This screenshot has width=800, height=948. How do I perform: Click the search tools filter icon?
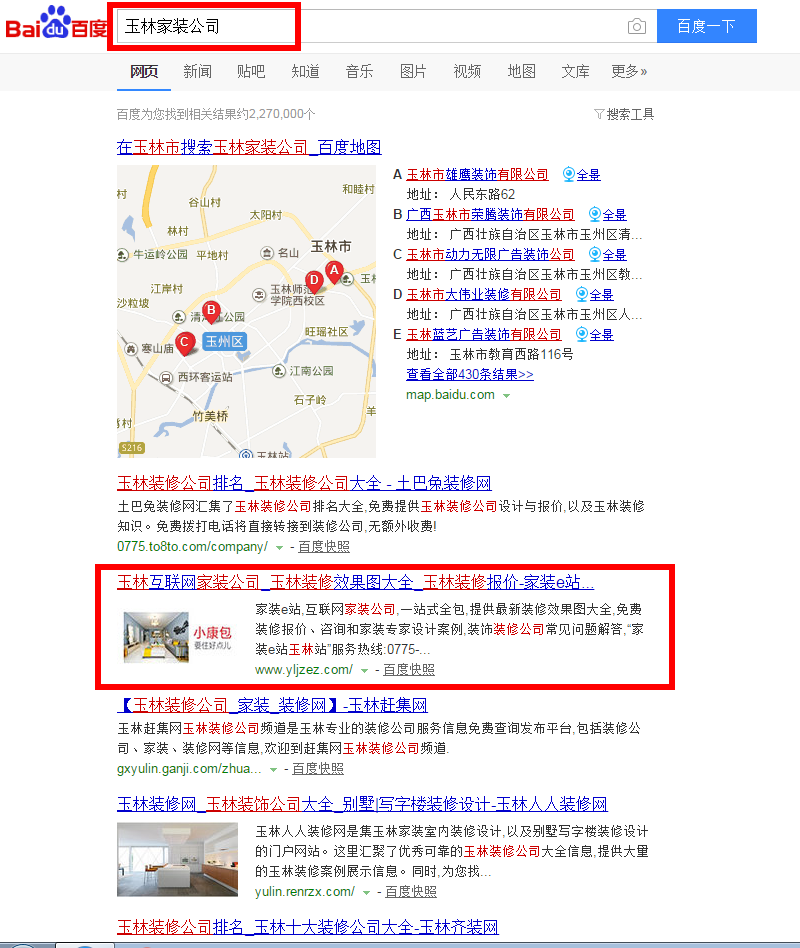599,114
